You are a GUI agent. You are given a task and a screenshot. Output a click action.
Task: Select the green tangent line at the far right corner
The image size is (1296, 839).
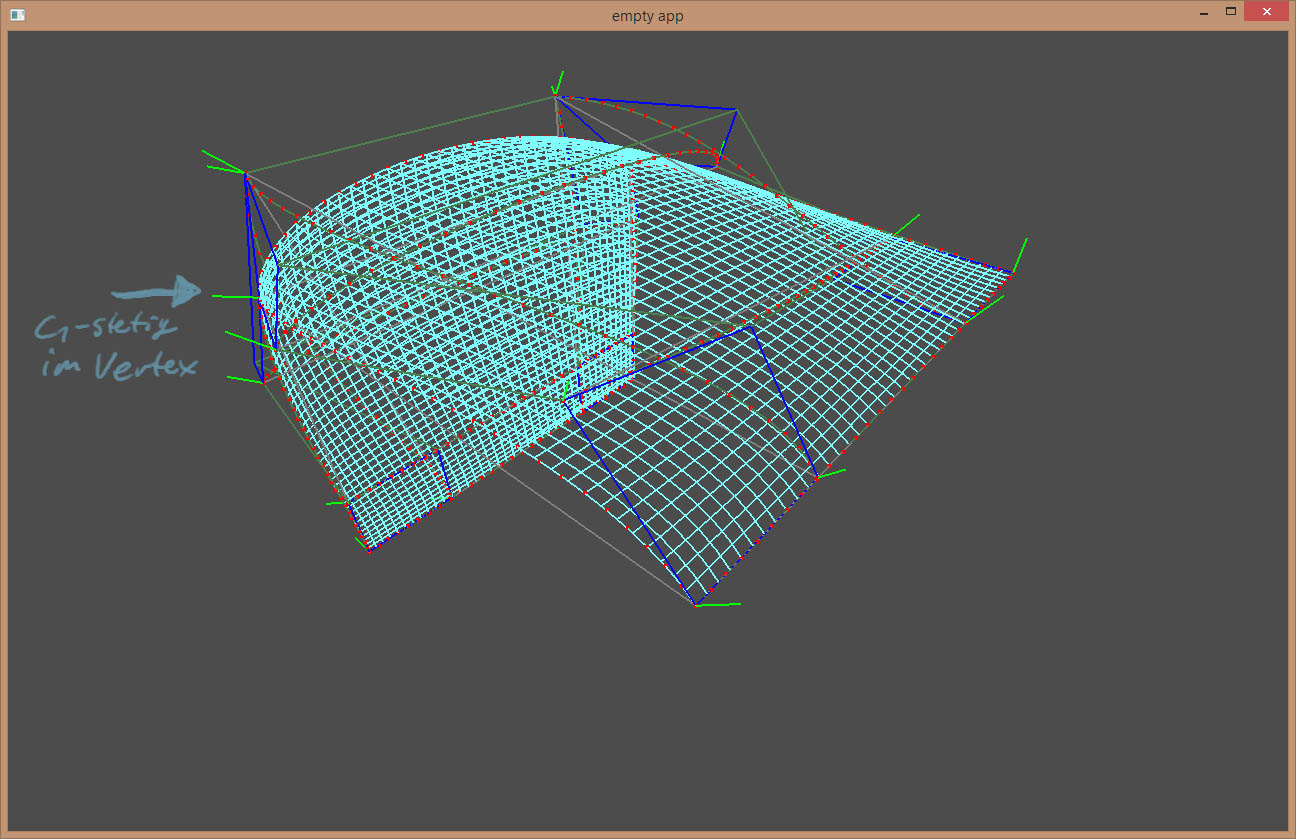pos(1020,254)
